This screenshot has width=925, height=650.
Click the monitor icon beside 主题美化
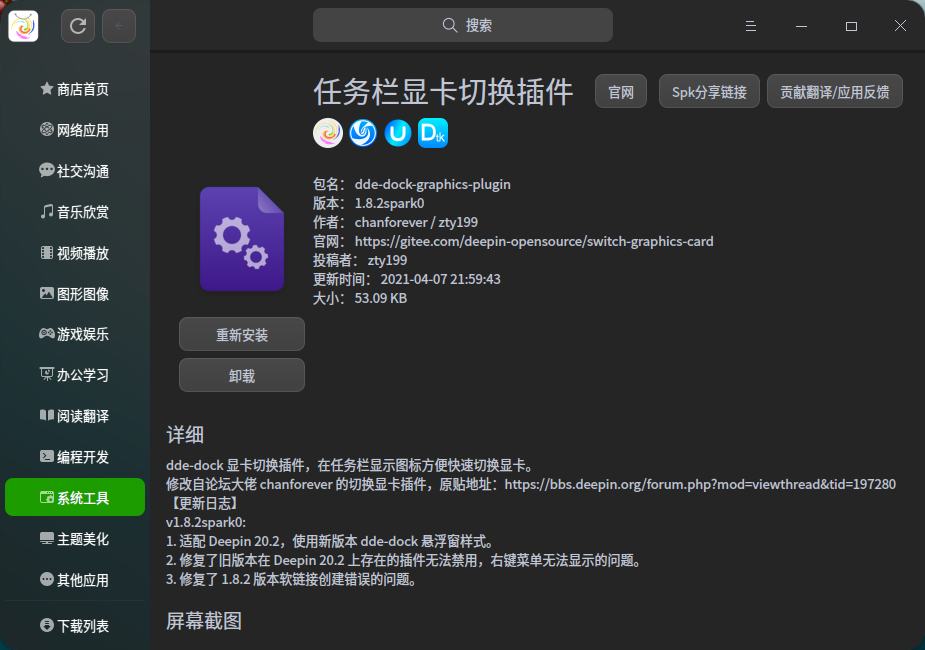47,538
